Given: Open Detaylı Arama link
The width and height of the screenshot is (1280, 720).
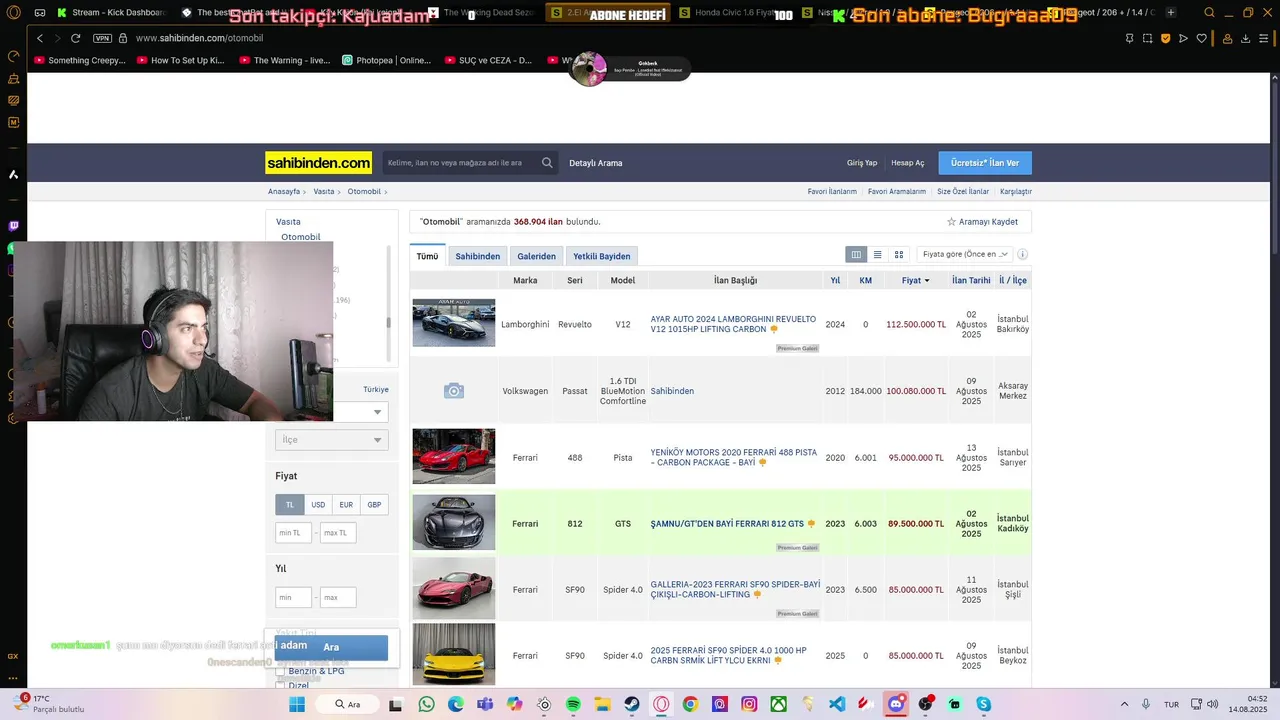Looking at the screenshot, I should tap(596, 163).
